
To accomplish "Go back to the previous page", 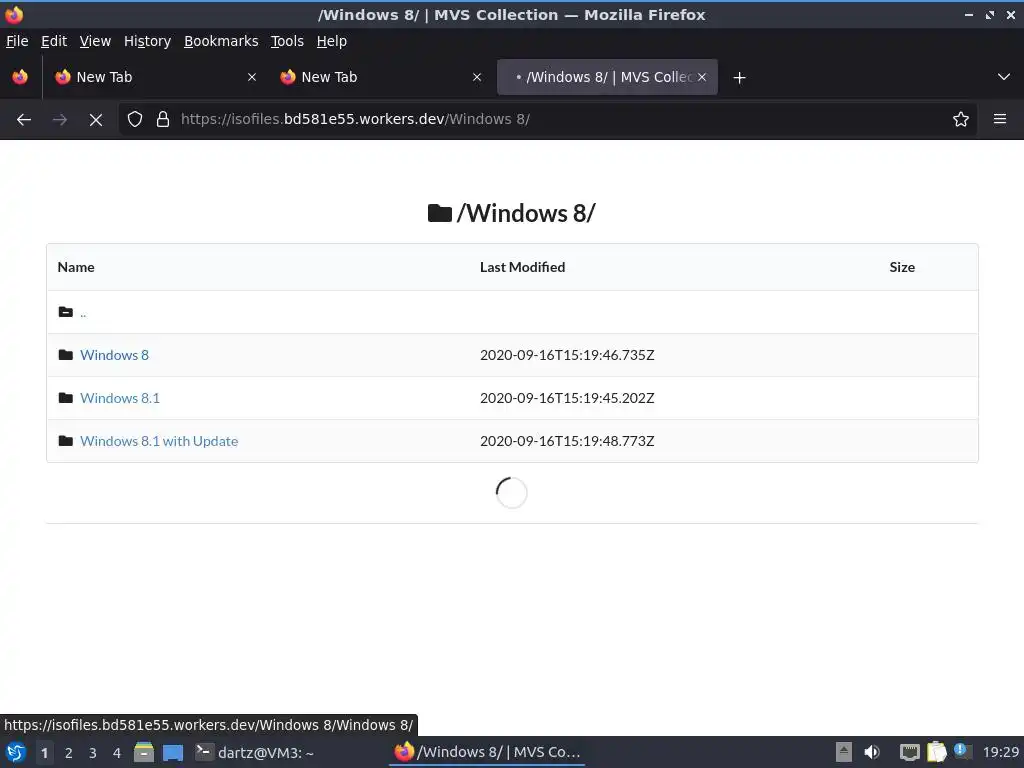I will (x=24, y=120).
